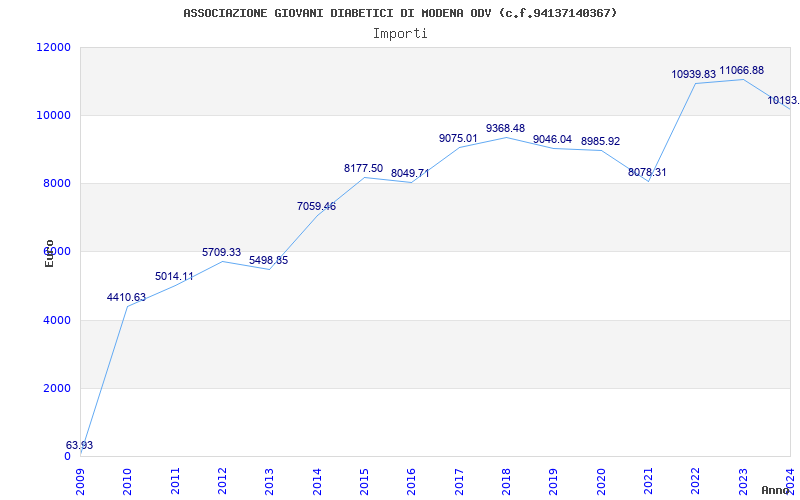Click x-axis year label 2013
800x500 pixels.
(269, 481)
